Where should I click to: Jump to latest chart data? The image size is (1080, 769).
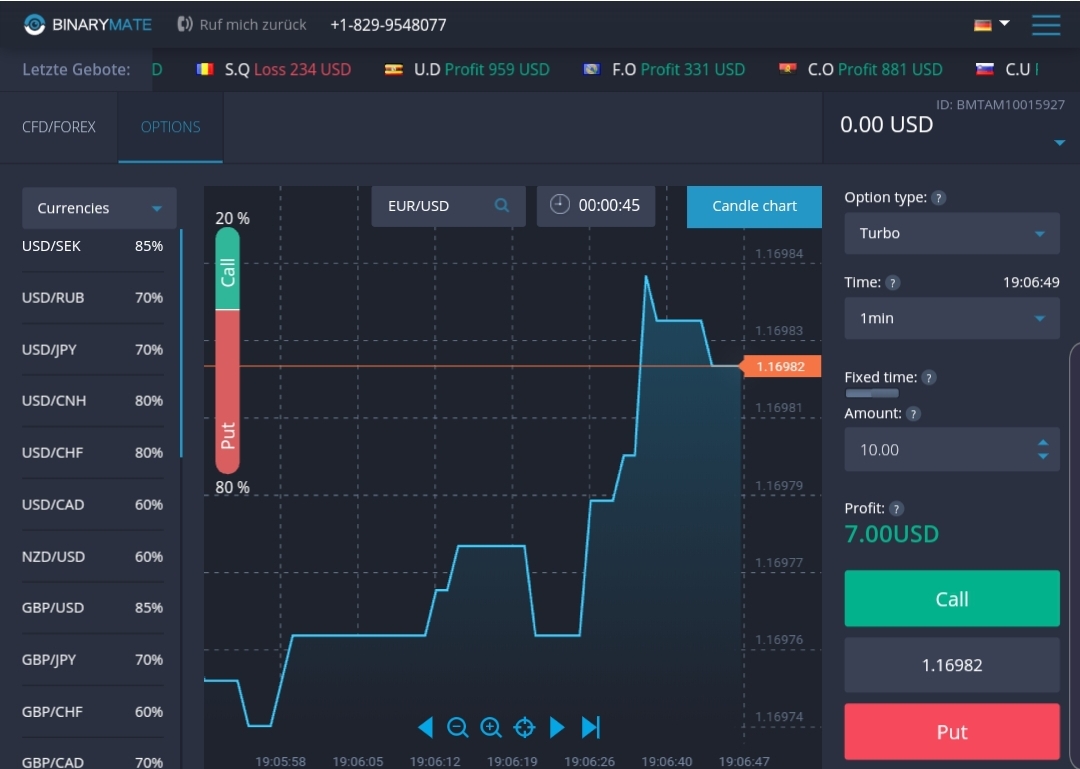(x=591, y=727)
